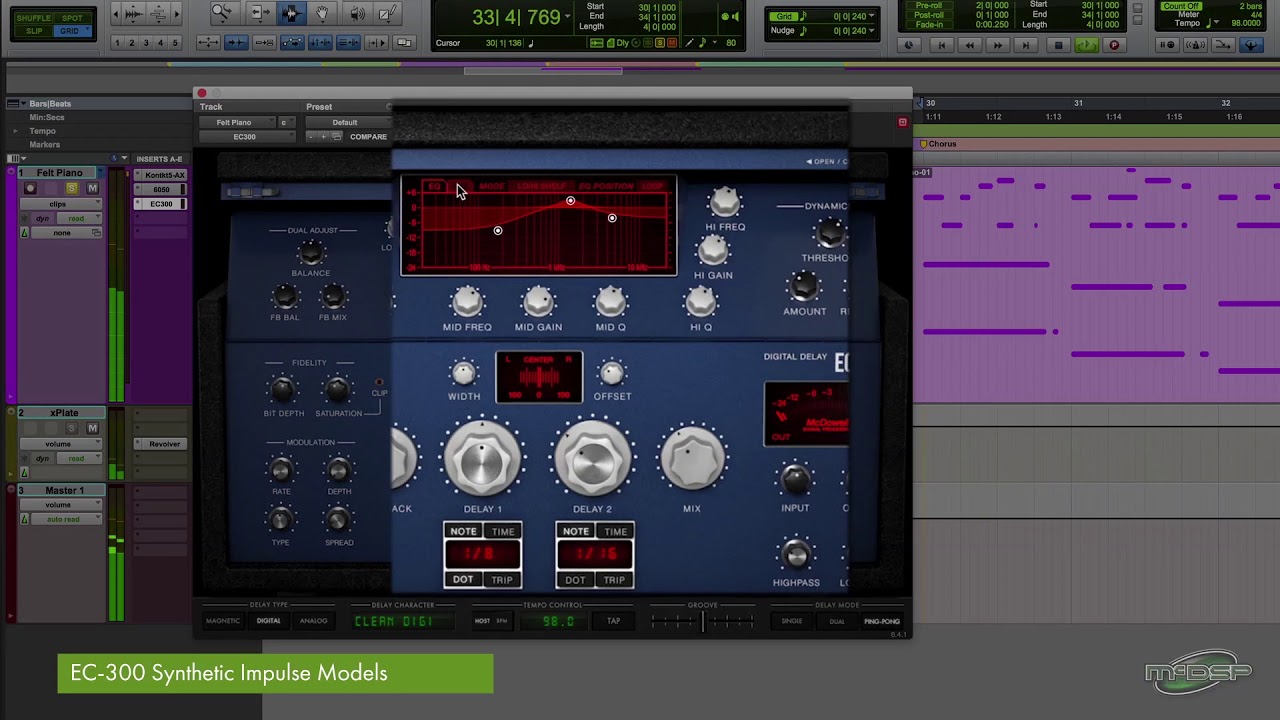Click the Wait for Note icon

click(1166, 45)
